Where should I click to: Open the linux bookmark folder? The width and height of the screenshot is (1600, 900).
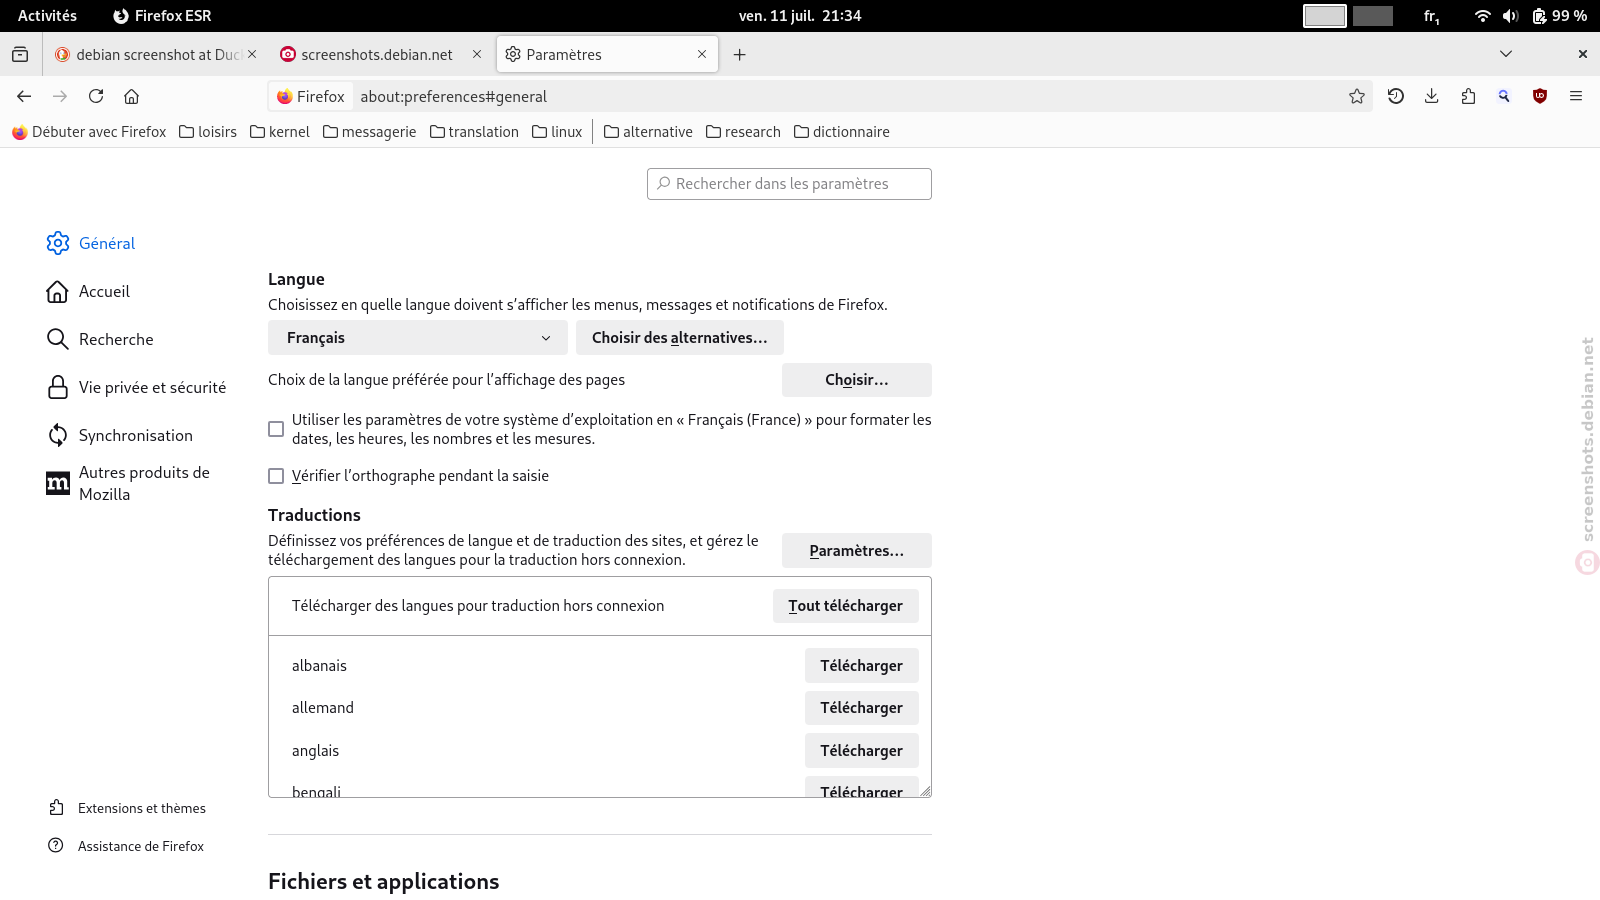(557, 132)
